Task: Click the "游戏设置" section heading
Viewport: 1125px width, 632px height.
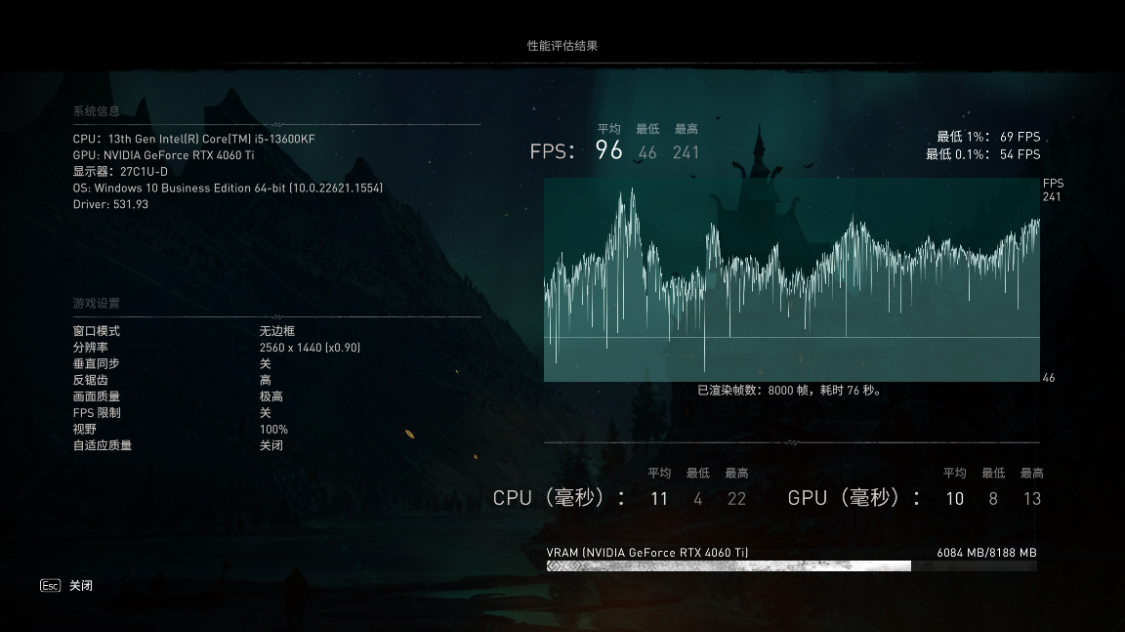Action: tap(96, 303)
